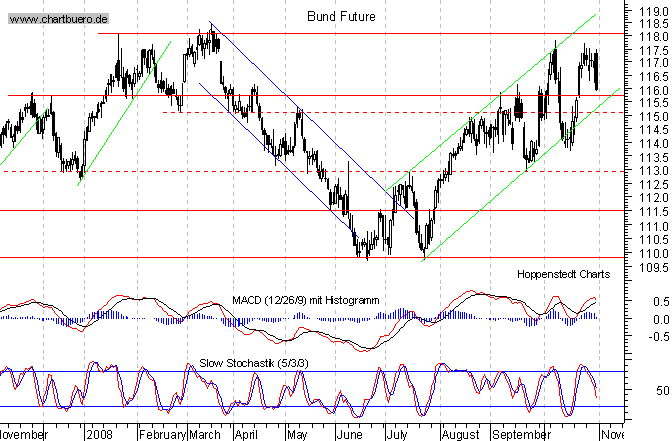Click the 2008 year marker on time axis
This screenshot has height=441, width=672.
click(x=101, y=435)
